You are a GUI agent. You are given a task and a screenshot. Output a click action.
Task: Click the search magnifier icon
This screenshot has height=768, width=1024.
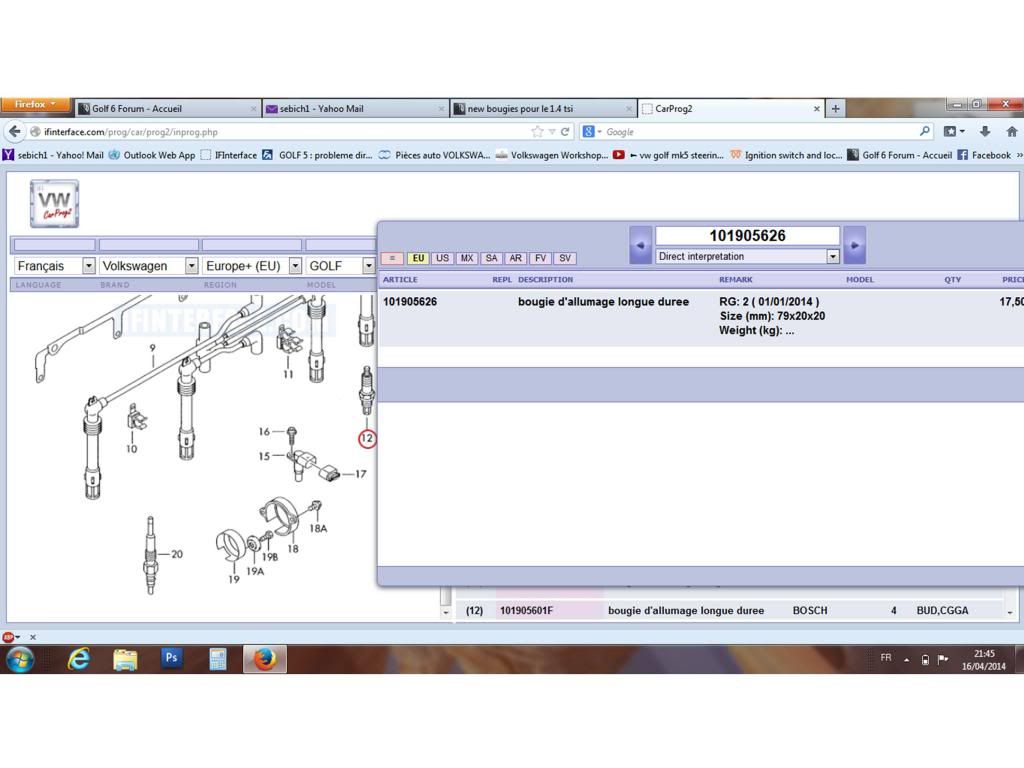pyautogui.click(x=924, y=131)
